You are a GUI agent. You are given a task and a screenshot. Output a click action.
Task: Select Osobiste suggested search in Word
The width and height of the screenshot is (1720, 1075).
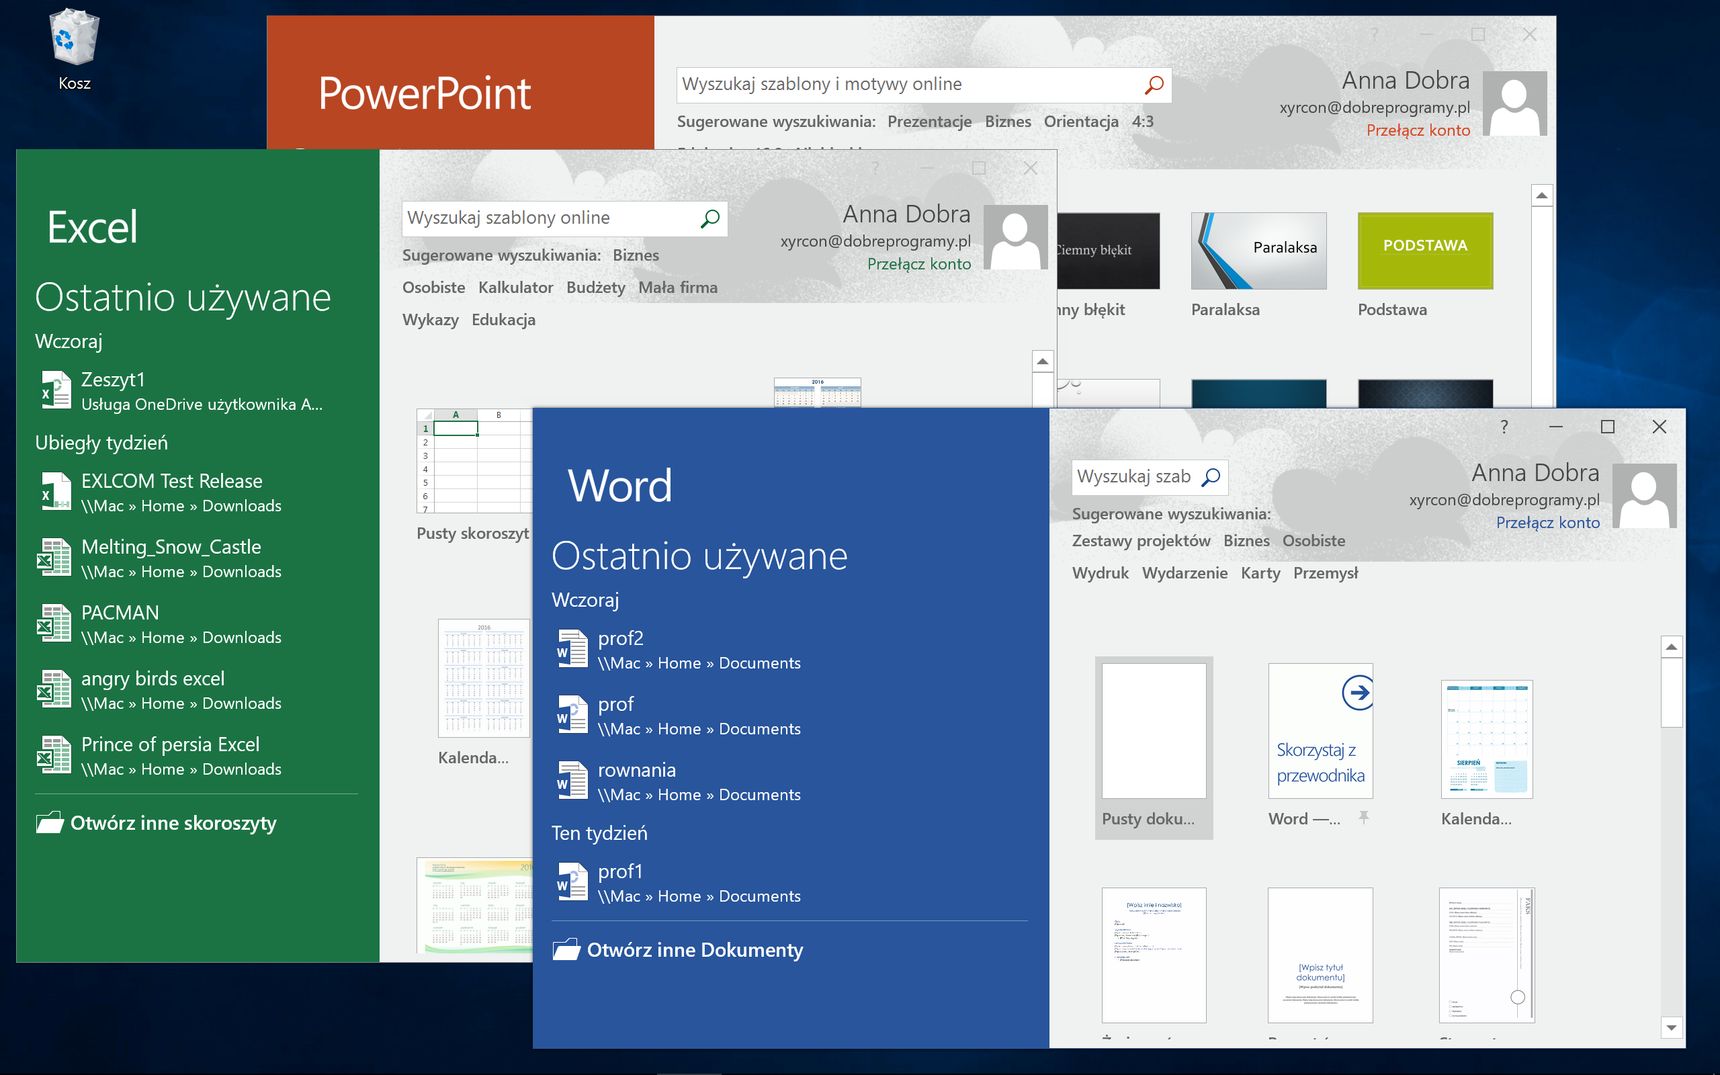tap(1314, 541)
